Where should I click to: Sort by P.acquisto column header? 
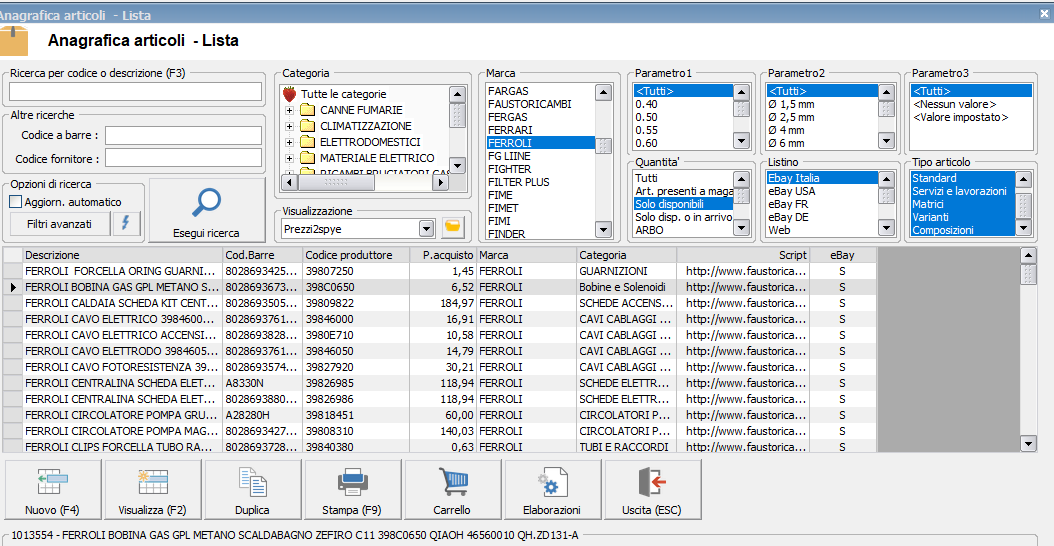(x=443, y=255)
